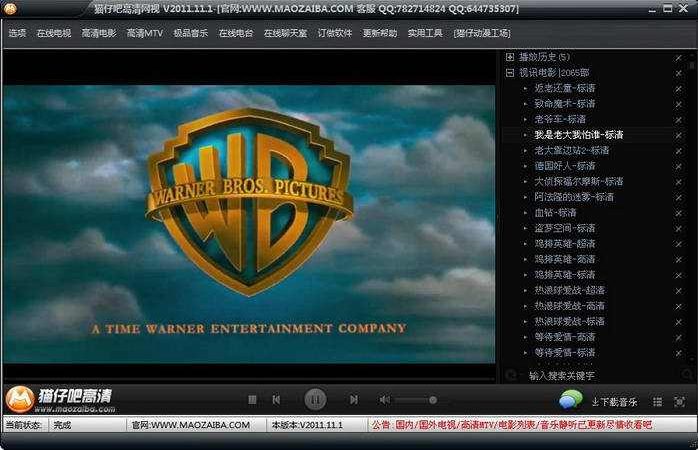Select 返老还童-标清 in the playlist
Viewport: 698px width, 450px height.
564,88
